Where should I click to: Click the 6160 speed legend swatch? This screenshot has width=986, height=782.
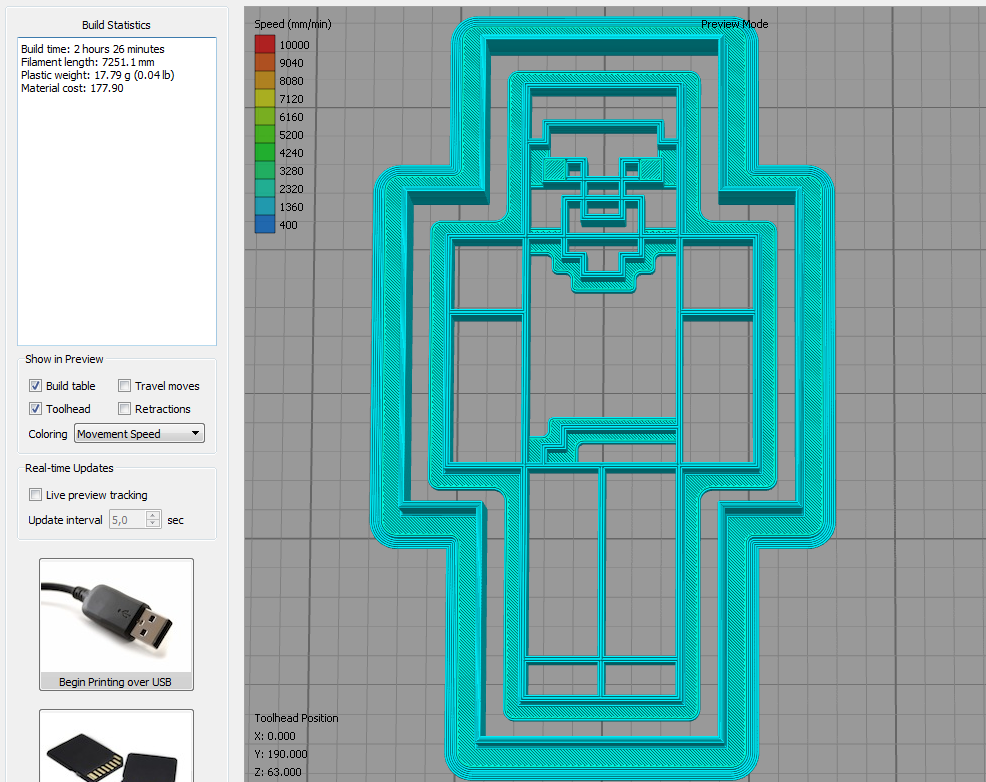pos(265,117)
